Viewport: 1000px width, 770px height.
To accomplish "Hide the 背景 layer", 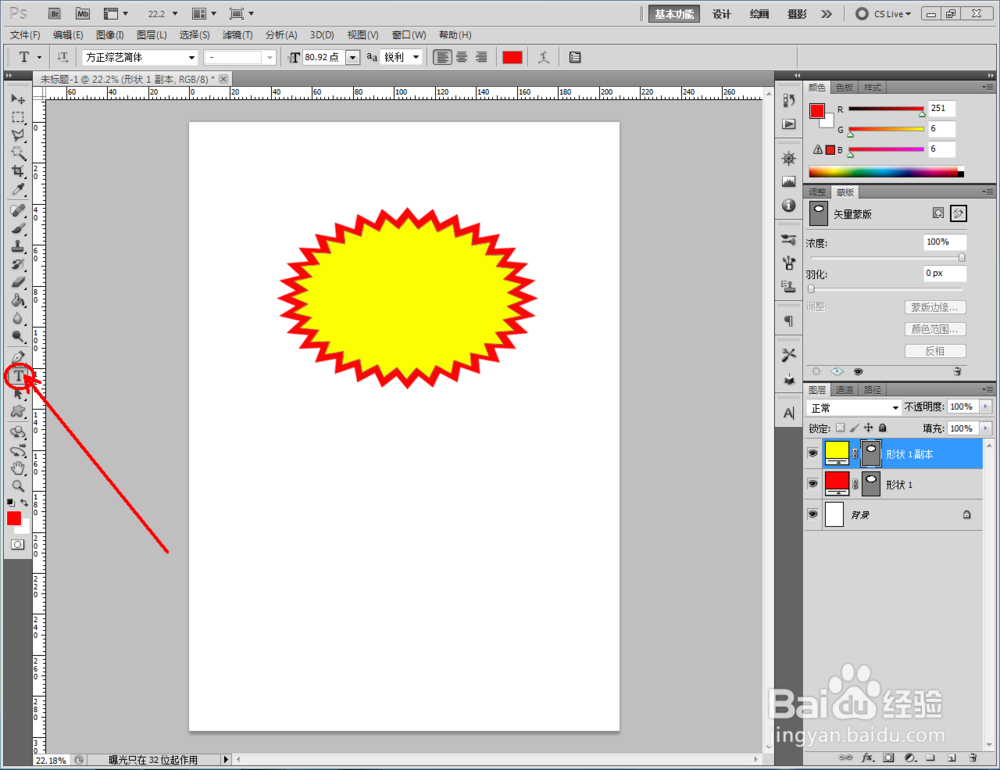I will (x=812, y=514).
